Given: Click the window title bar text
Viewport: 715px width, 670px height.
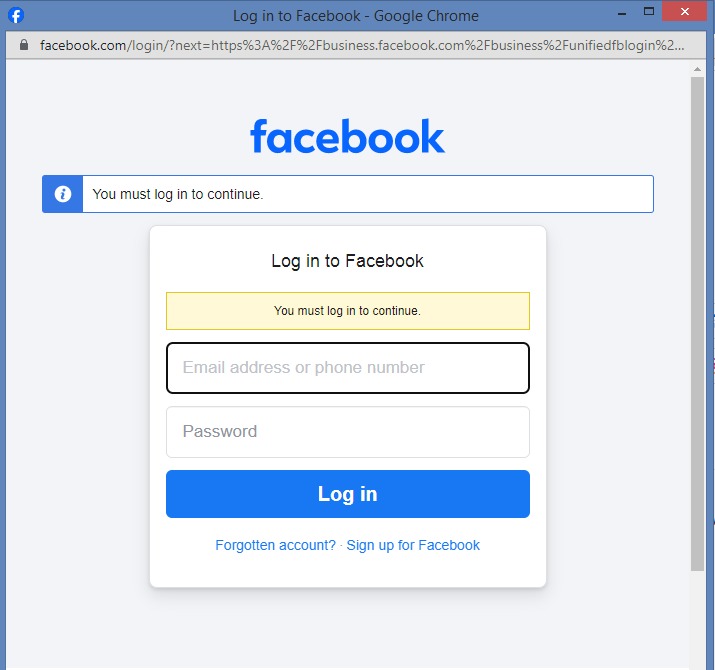Looking at the screenshot, I should click(356, 16).
